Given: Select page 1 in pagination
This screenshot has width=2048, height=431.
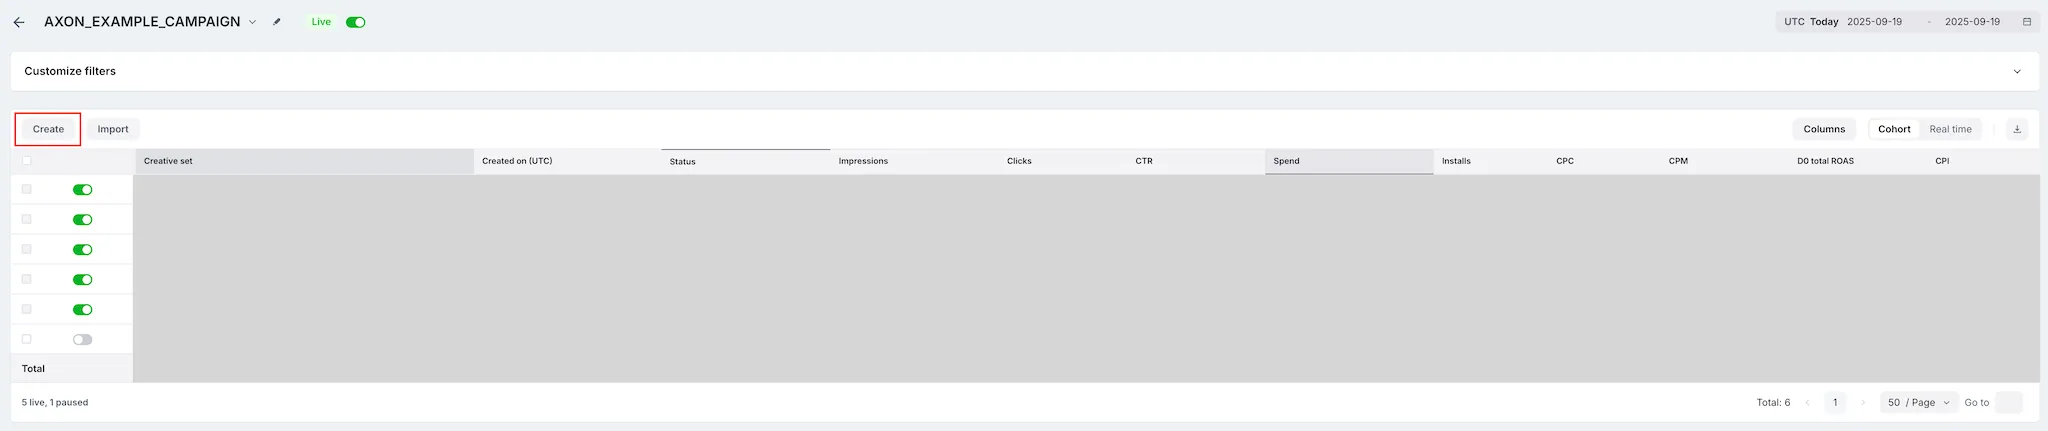Looking at the screenshot, I should coord(1835,403).
